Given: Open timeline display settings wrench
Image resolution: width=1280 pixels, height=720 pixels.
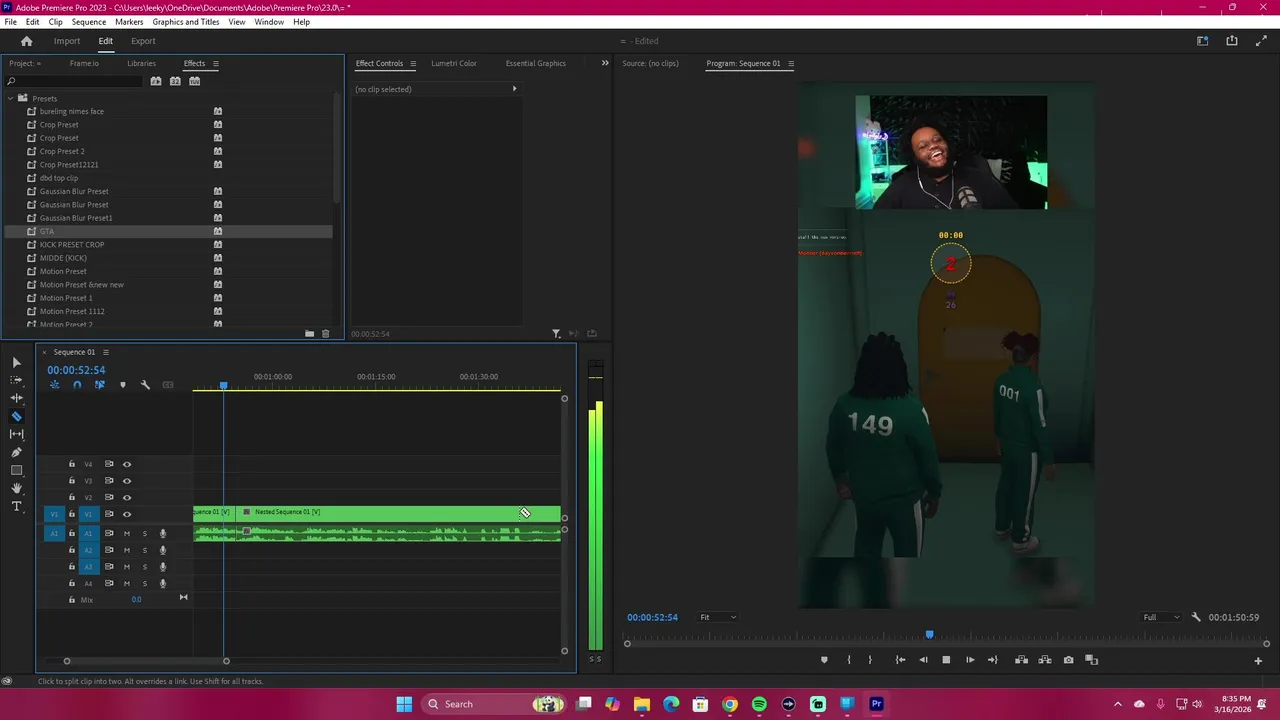Looking at the screenshot, I should point(145,385).
